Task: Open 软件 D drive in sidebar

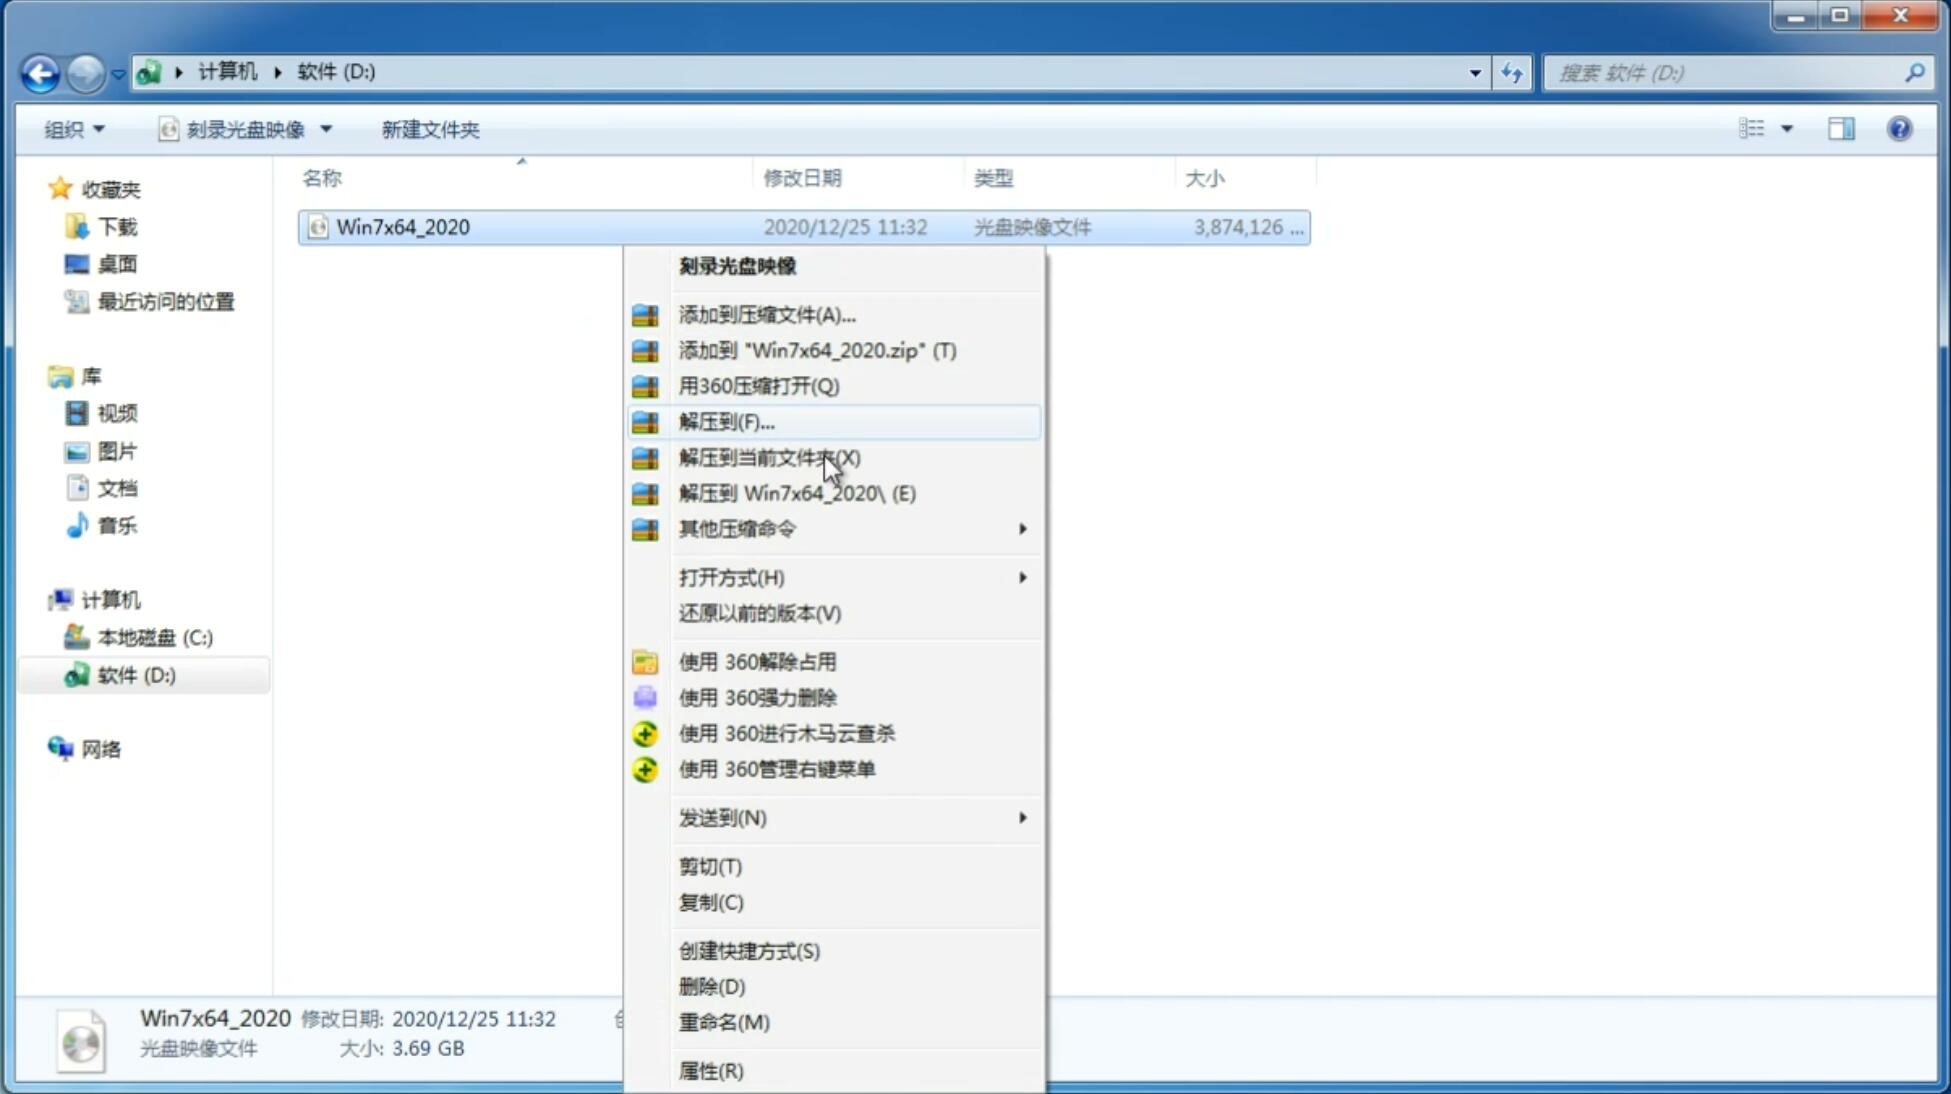Action: pyautogui.click(x=134, y=674)
